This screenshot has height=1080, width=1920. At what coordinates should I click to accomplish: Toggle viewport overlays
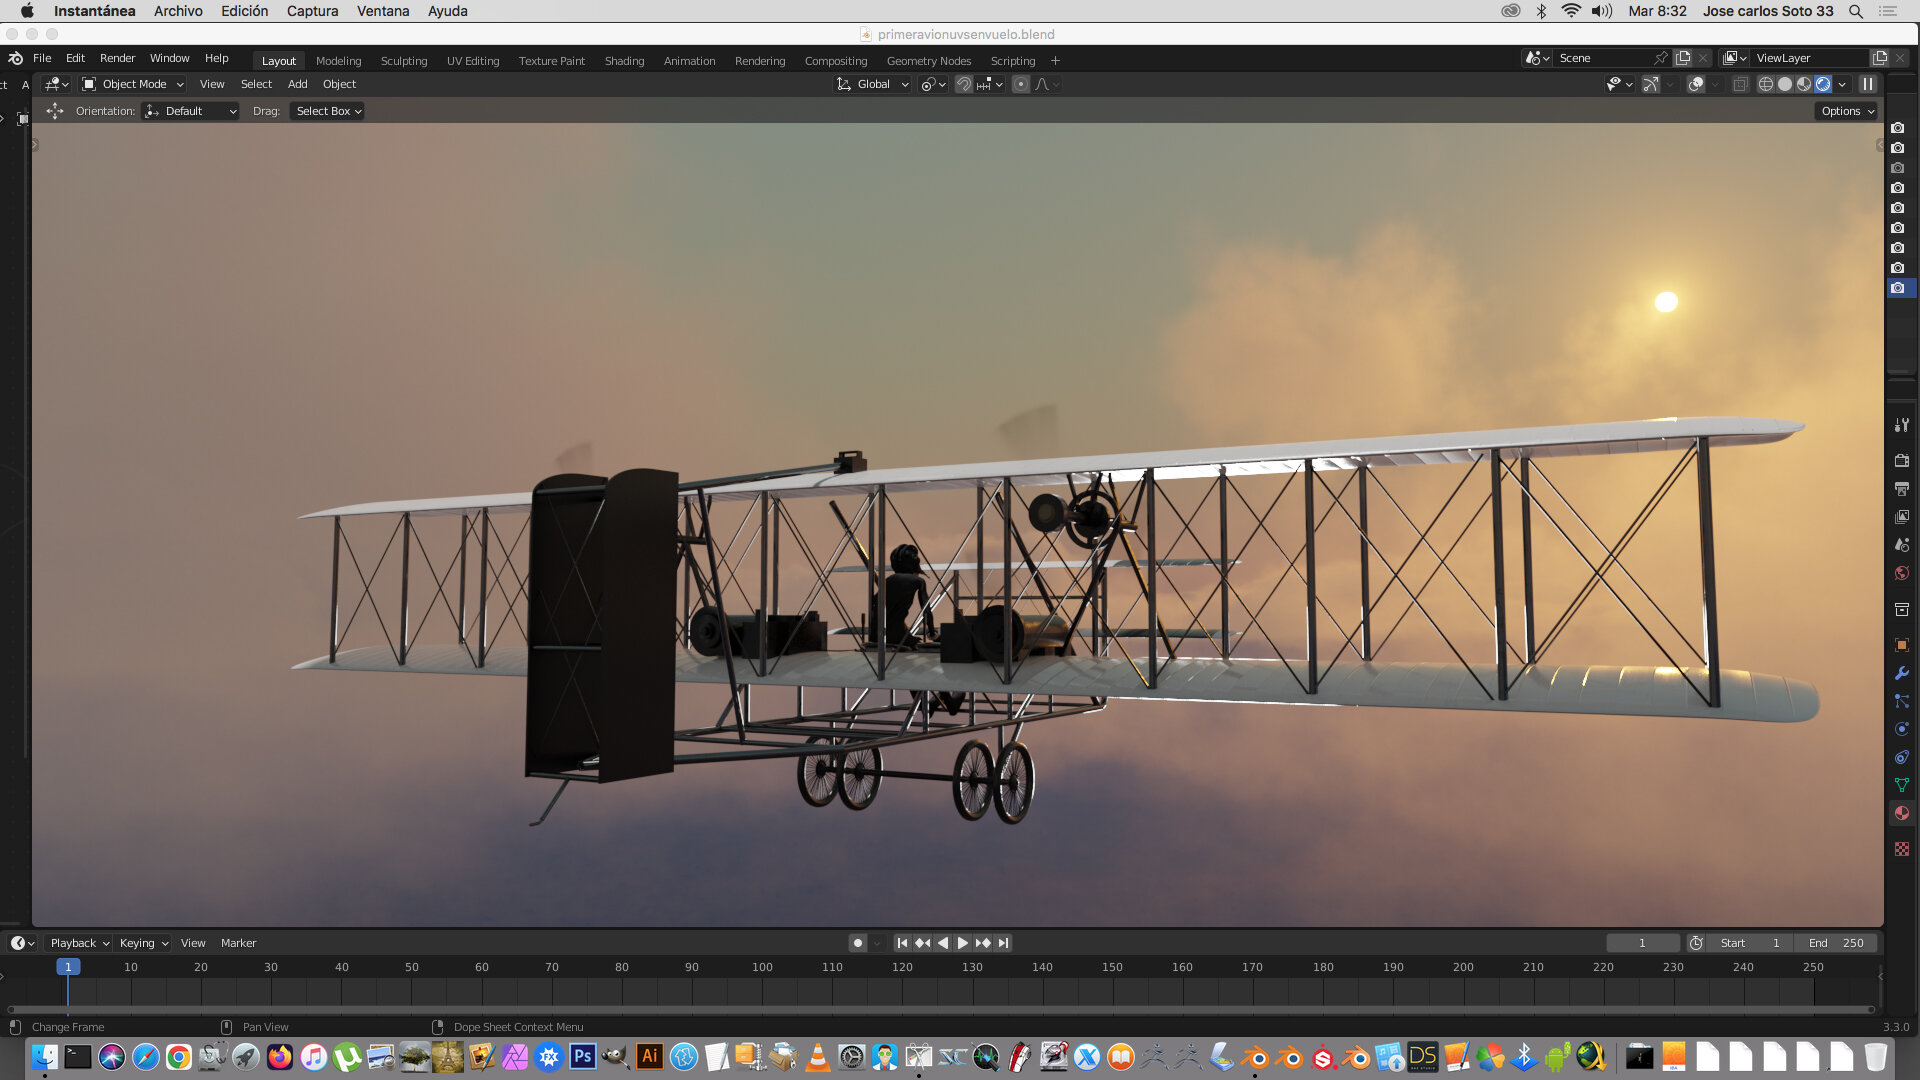coord(1696,84)
